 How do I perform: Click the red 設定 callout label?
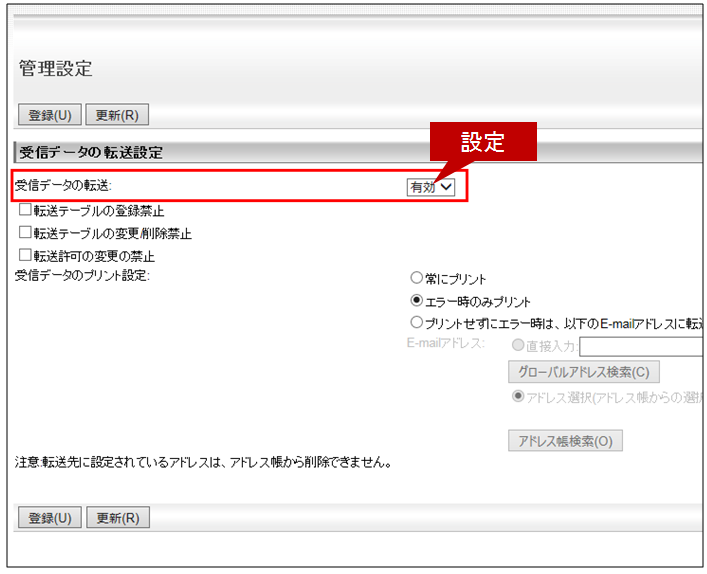point(483,142)
